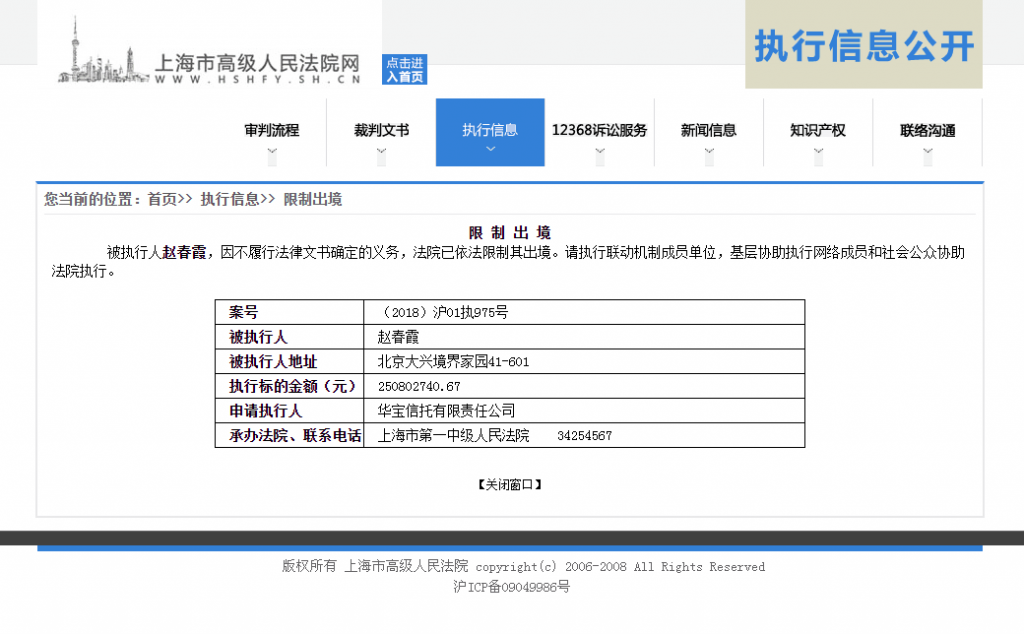Expand chevron under 新闻信息
1024x634 pixels.
pos(708,152)
